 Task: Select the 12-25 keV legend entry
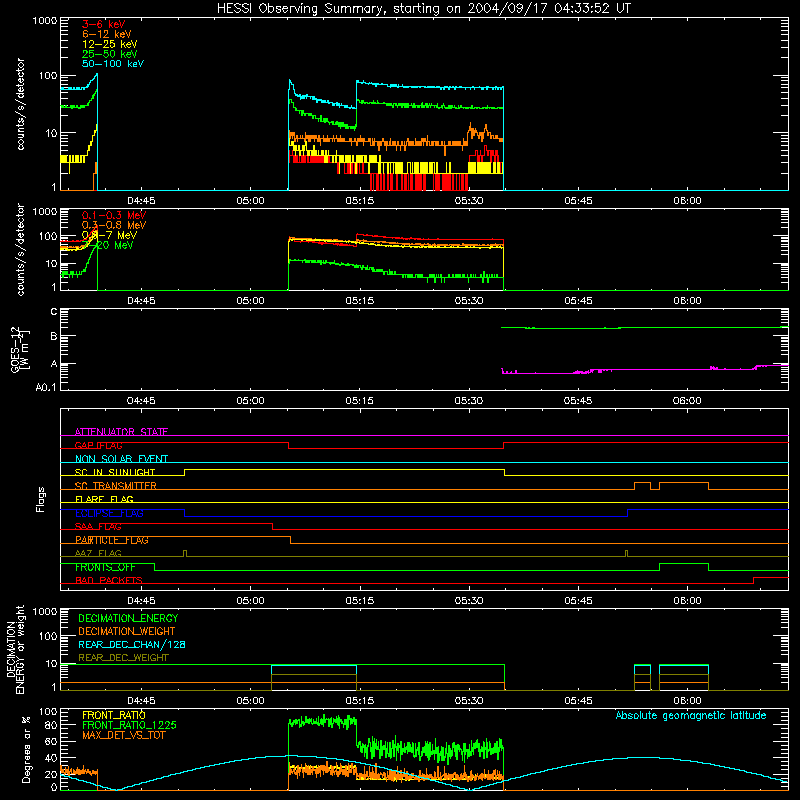(x=110, y=44)
